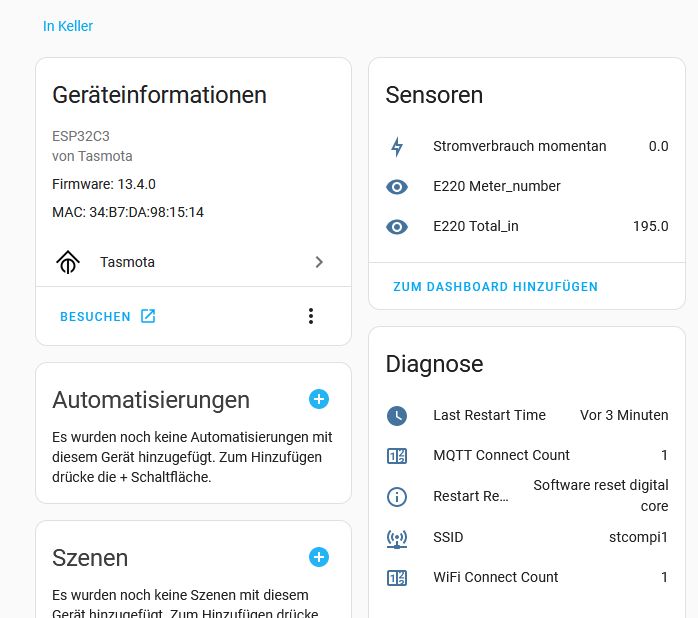Add a new automation with plus button

(319, 399)
